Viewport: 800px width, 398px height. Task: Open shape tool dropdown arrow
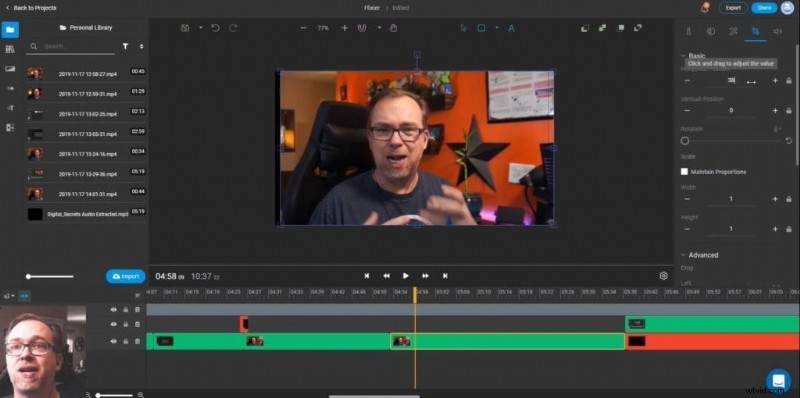click(496, 28)
